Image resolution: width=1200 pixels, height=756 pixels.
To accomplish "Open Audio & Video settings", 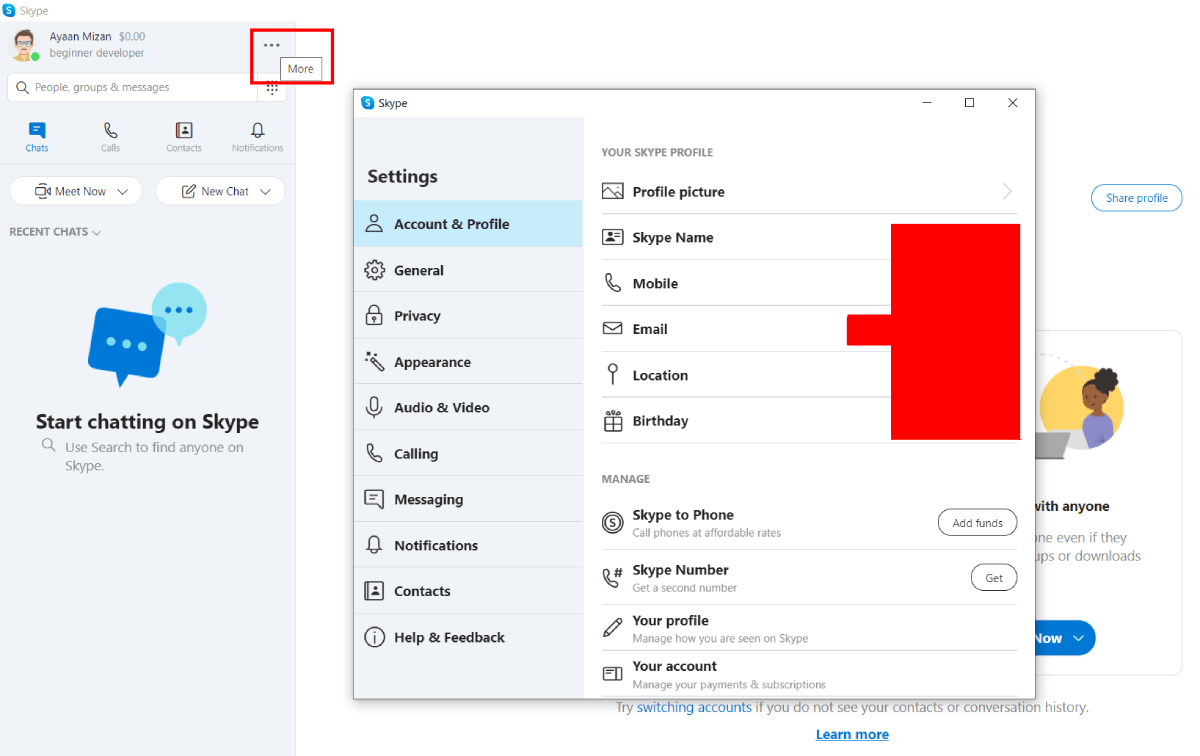I will pos(468,407).
